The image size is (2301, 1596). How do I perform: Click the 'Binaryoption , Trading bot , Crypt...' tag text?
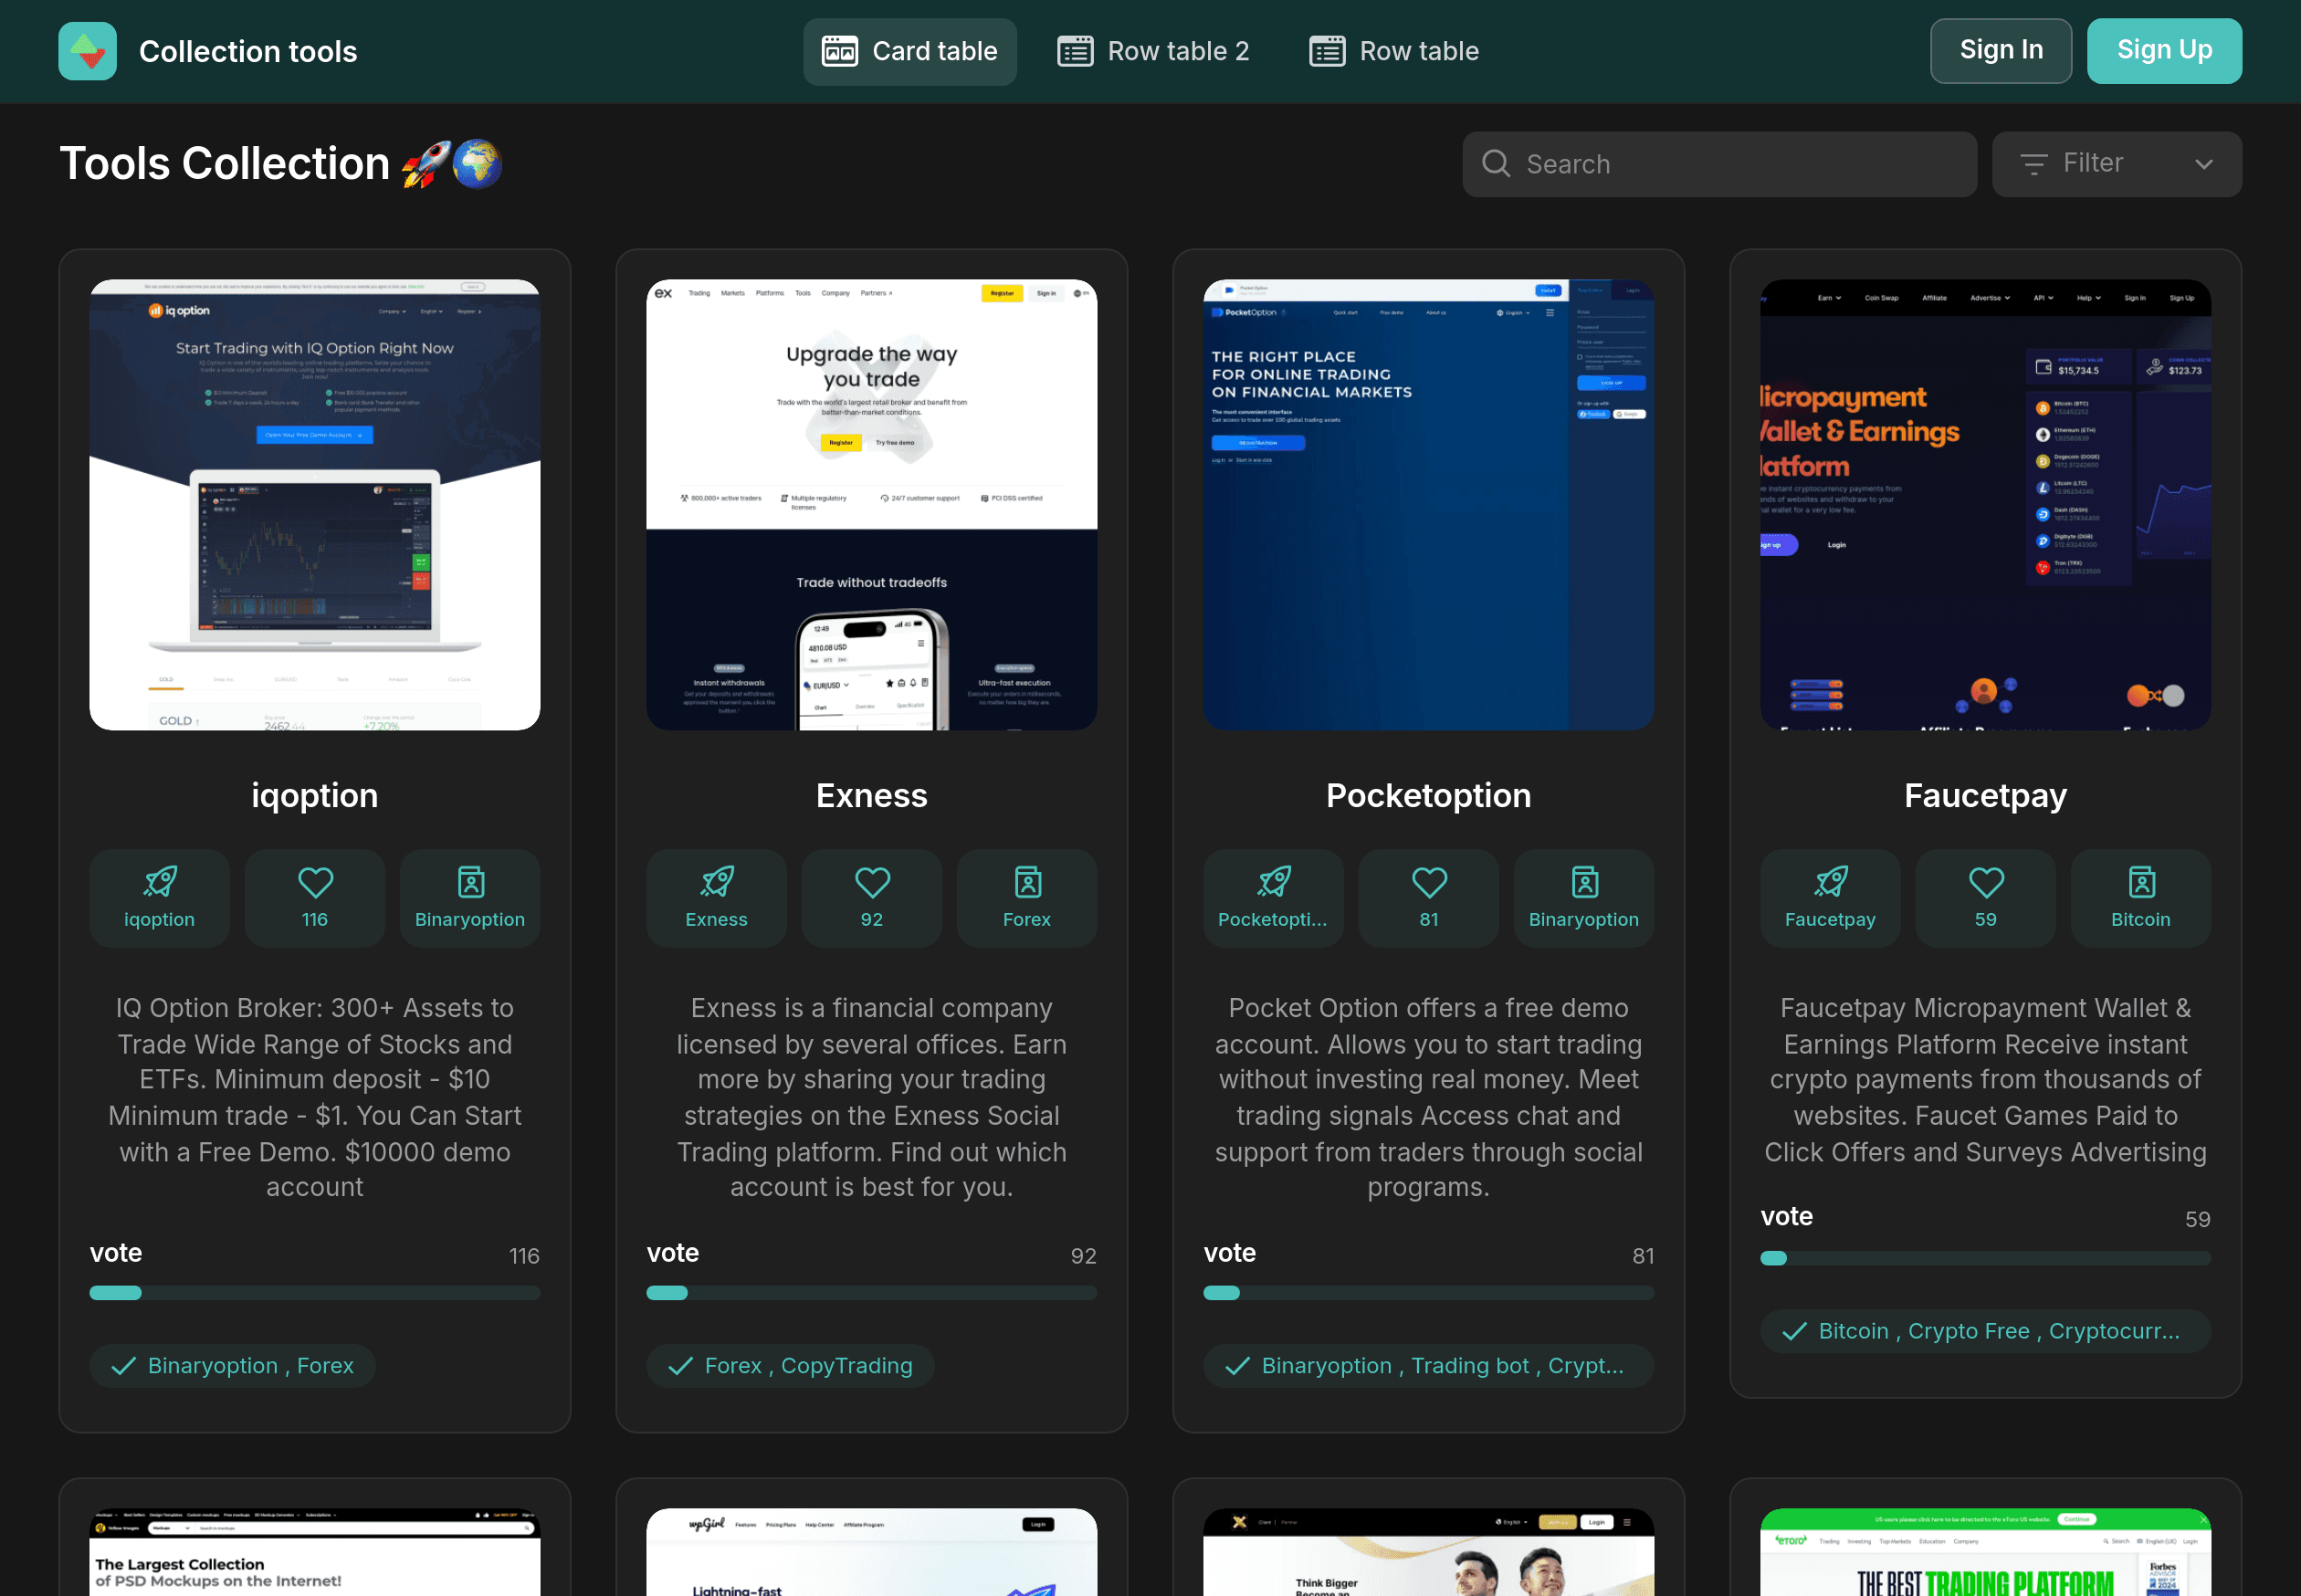pyautogui.click(x=1443, y=1366)
